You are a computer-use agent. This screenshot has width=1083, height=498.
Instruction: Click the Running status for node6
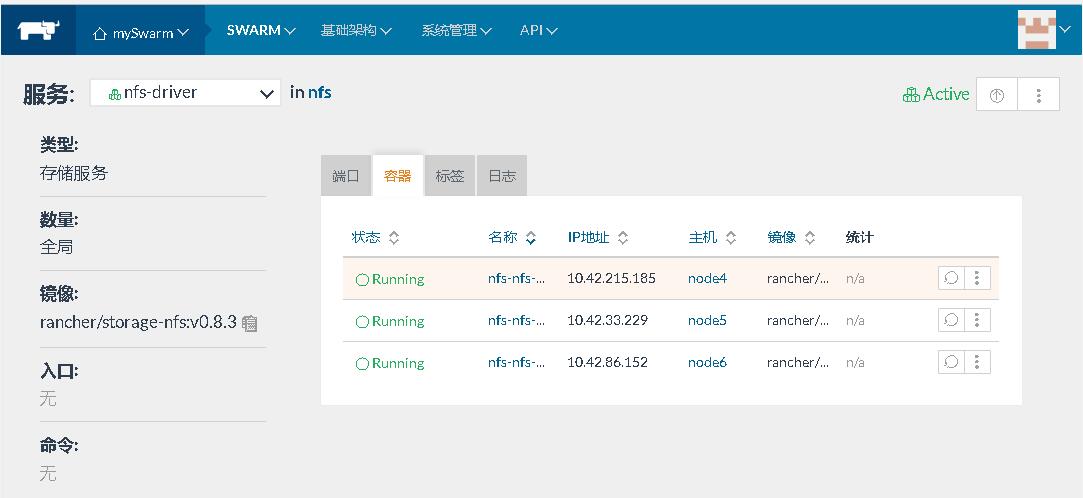(x=390, y=363)
